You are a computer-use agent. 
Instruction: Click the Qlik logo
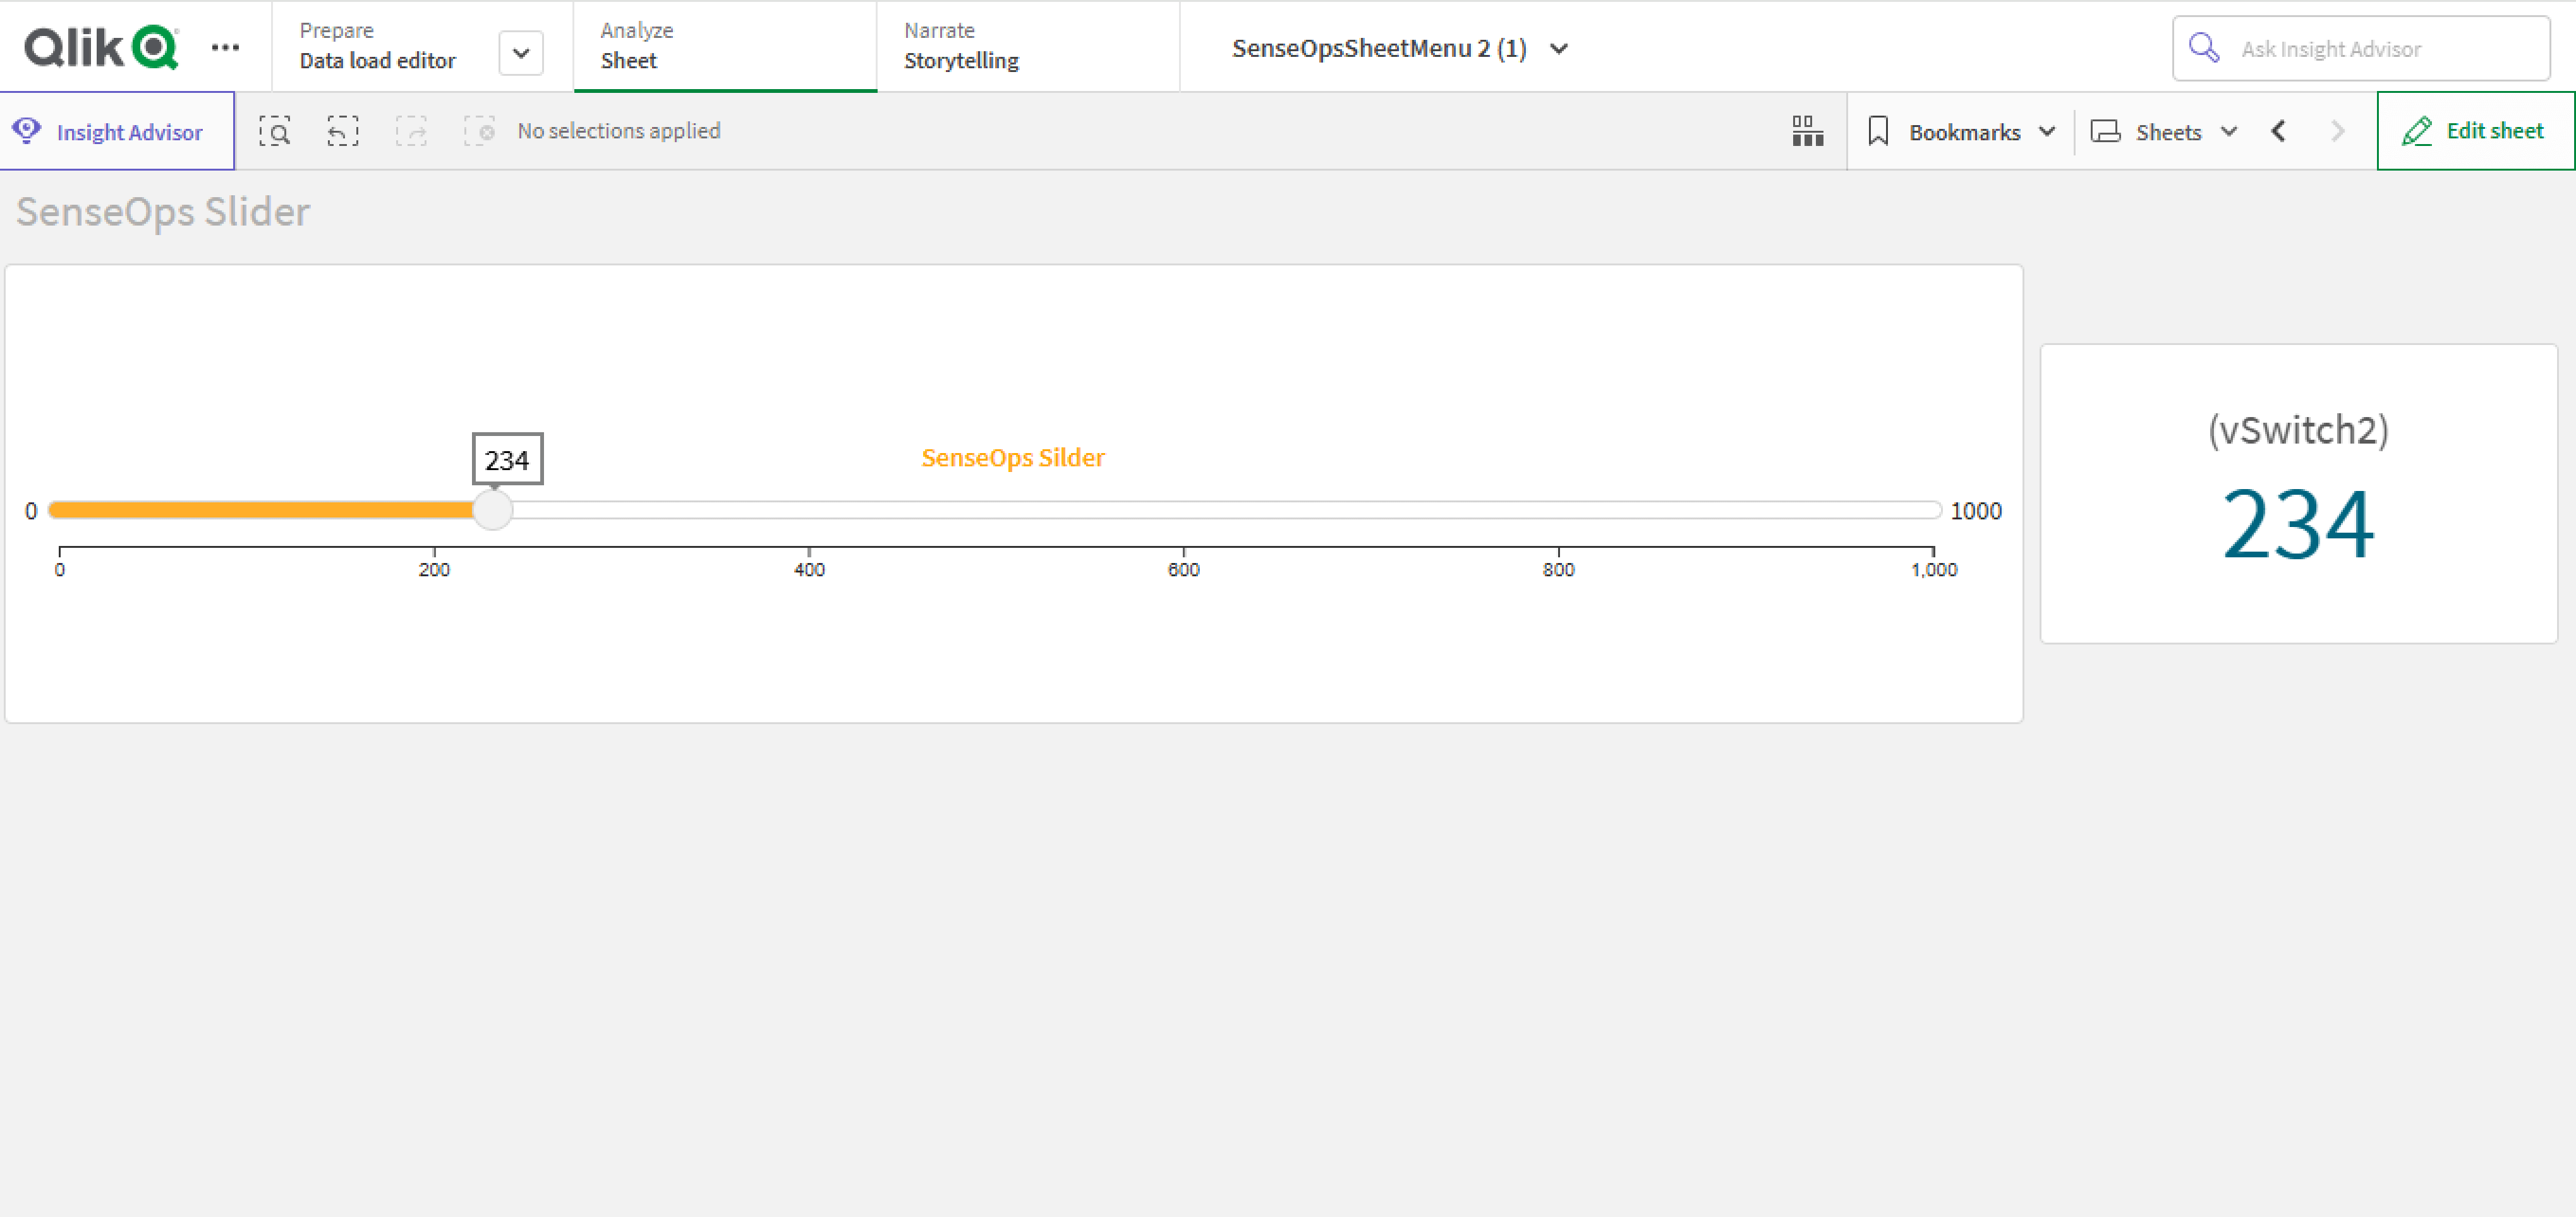[101, 47]
